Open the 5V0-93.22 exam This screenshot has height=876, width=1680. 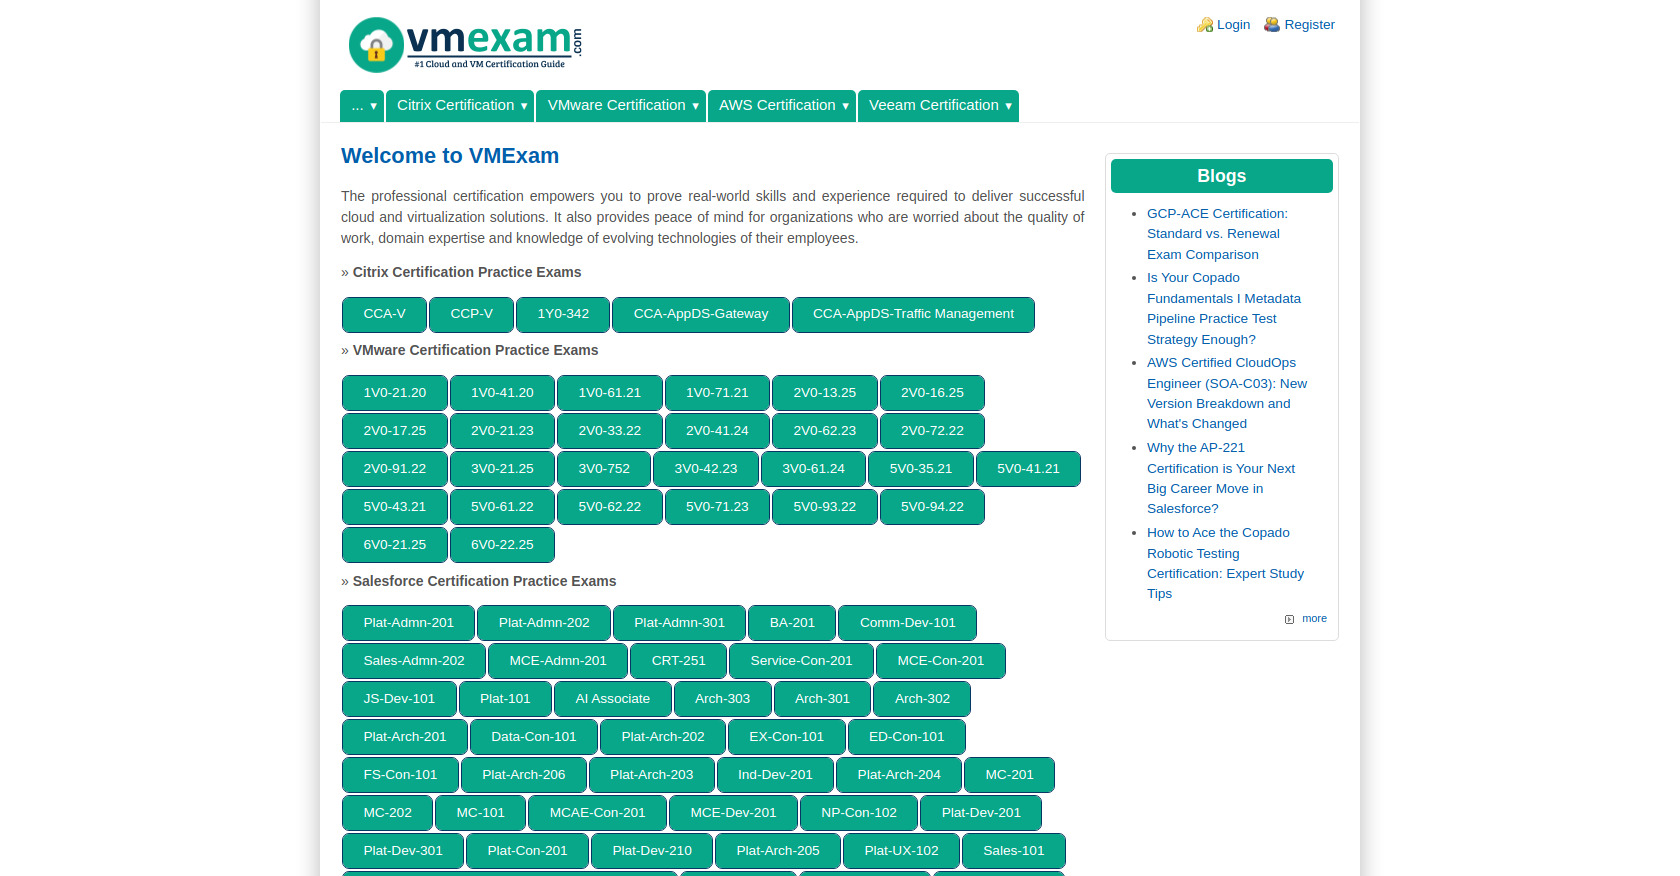pos(825,507)
